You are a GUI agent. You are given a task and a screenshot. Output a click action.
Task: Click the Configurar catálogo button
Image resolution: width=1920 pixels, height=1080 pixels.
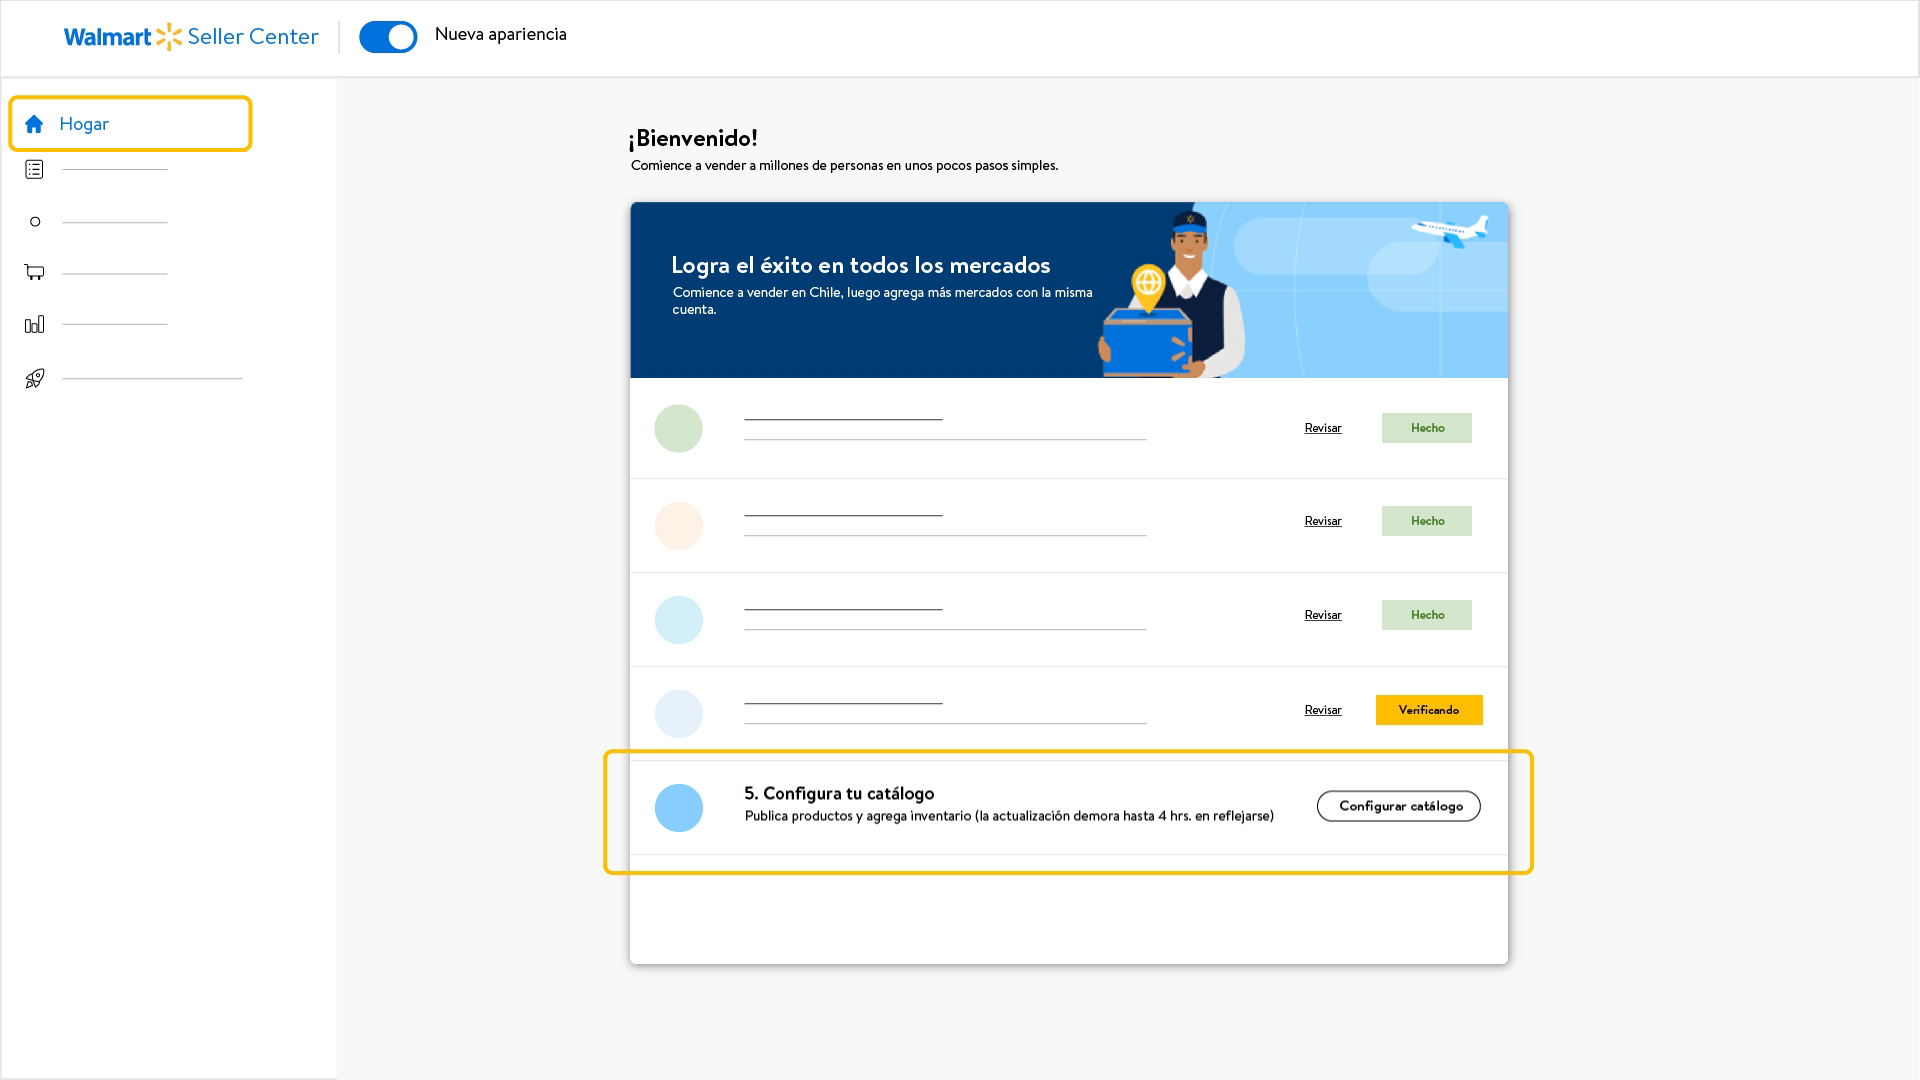[x=1399, y=806]
